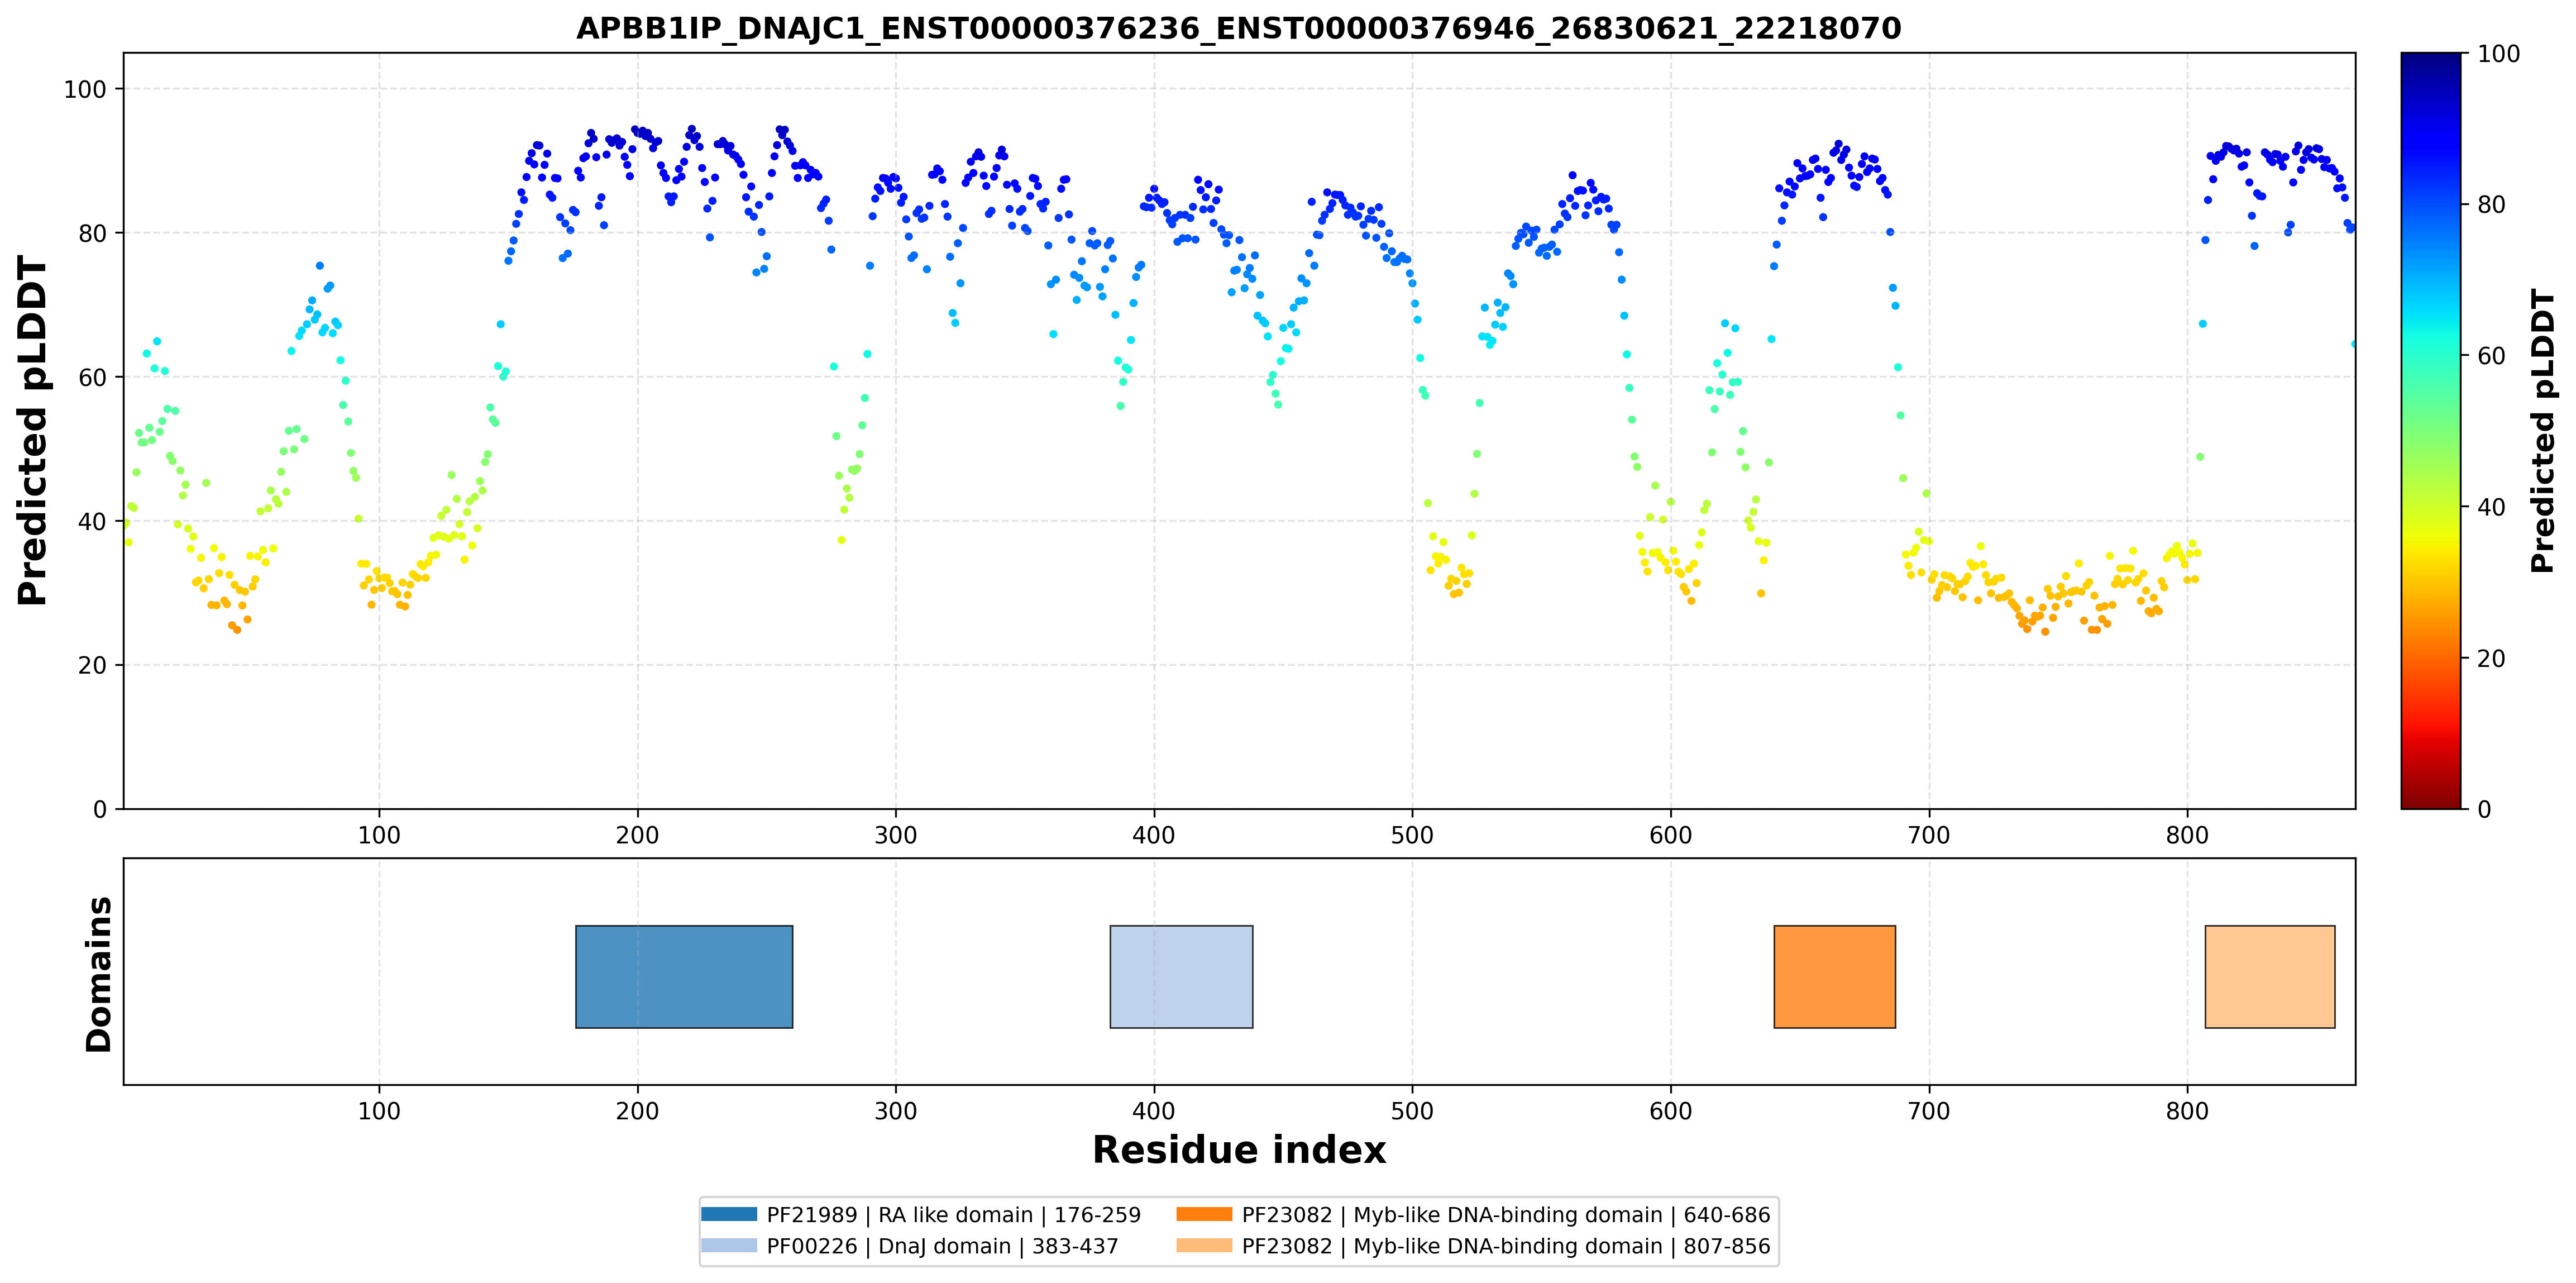The width and height of the screenshot is (2576, 1283).
Task: Click the Domains panel axis label
Action: tap(99, 974)
